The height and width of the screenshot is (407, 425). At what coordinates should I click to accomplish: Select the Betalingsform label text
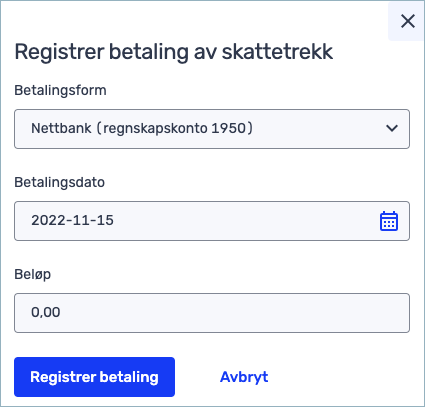pos(60,90)
